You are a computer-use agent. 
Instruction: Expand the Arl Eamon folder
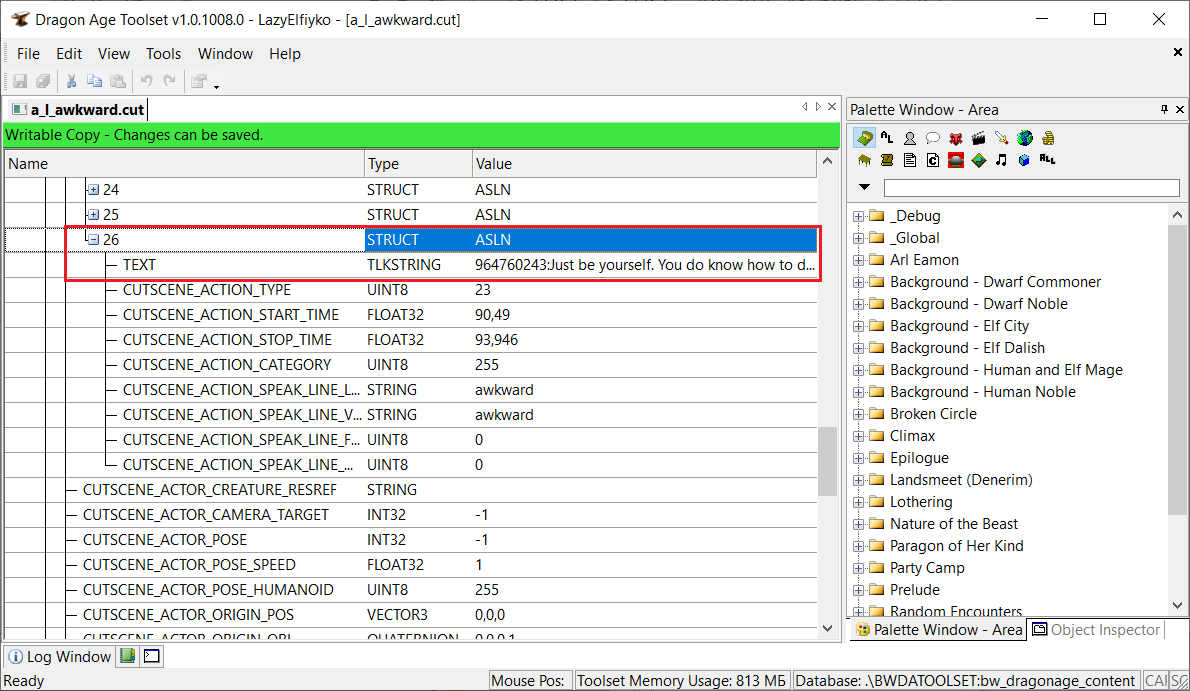click(858, 260)
